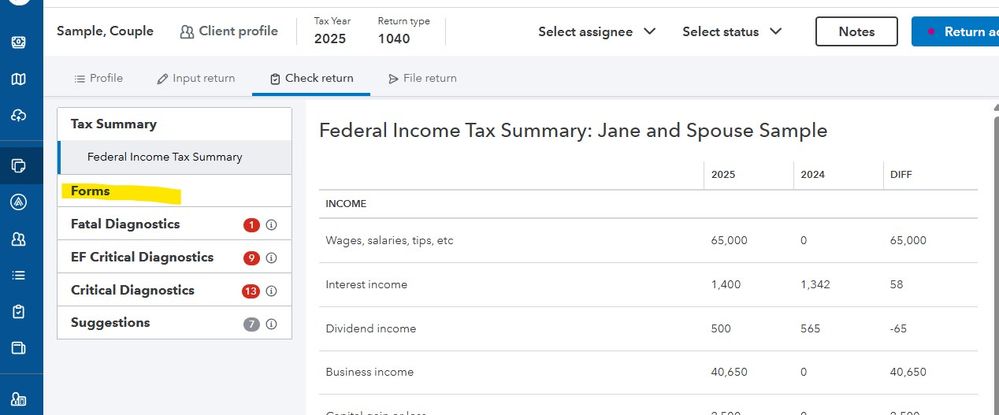The width and height of the screenshot is (999, 415).
Task: Open the clients people icon in sidebar
Action: click(x=19, y=239)
